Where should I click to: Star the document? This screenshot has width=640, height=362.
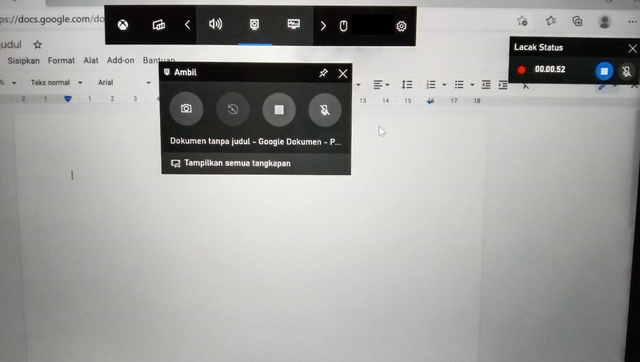(x=38, y=44)
